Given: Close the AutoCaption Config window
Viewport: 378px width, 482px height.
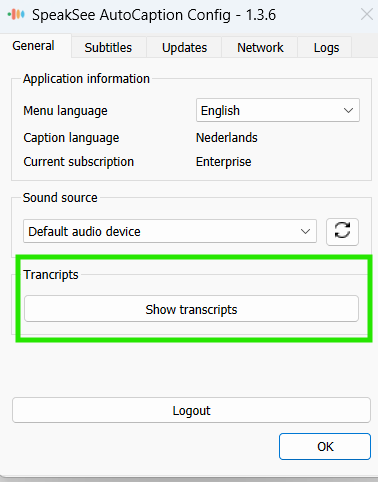Looking at the screenshot, I should pyautogui.click(x=367, y=14).
